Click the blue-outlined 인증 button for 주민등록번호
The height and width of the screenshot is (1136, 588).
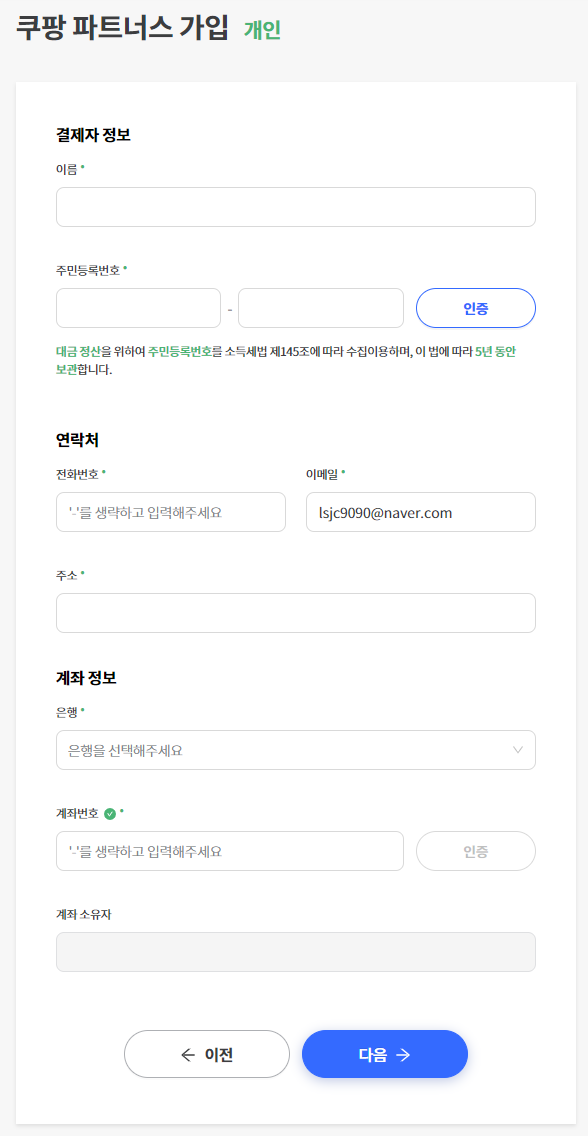pyautogui.click(x=476, y=308)
